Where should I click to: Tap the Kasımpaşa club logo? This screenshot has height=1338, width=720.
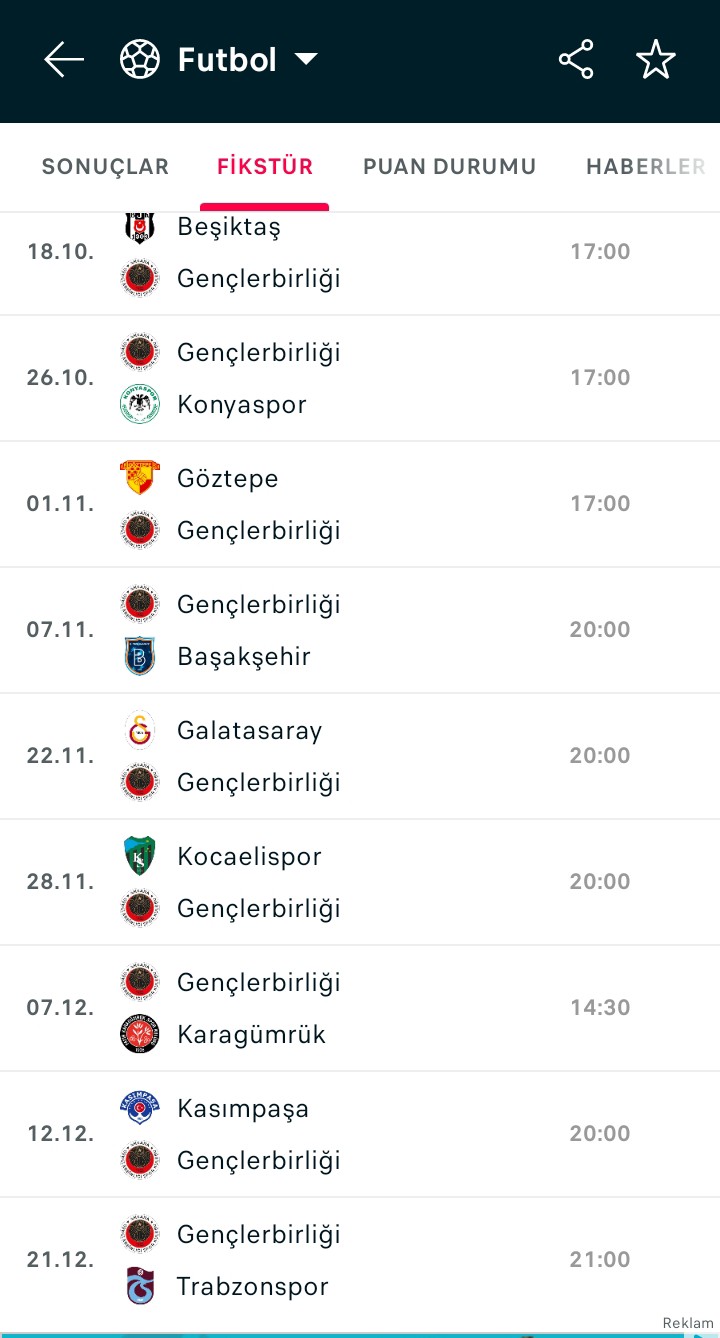point(140,1108)
